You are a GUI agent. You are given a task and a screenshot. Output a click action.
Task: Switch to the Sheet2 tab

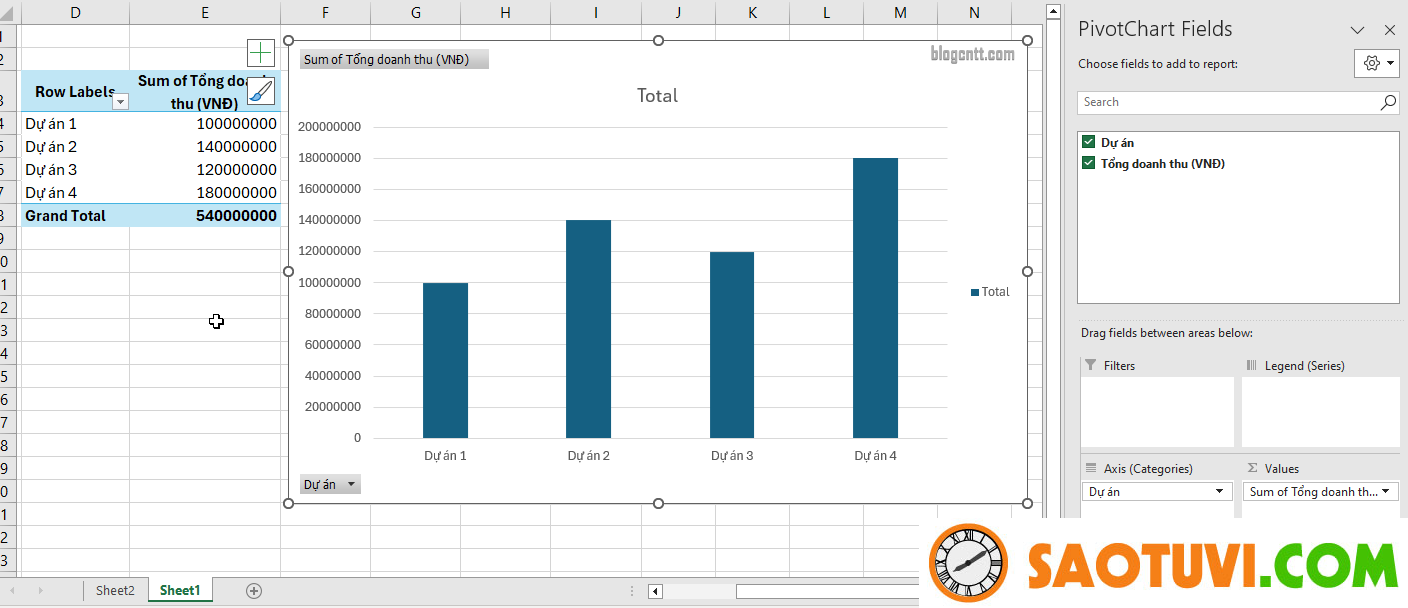pyautogui.click(x=115, y=591)
